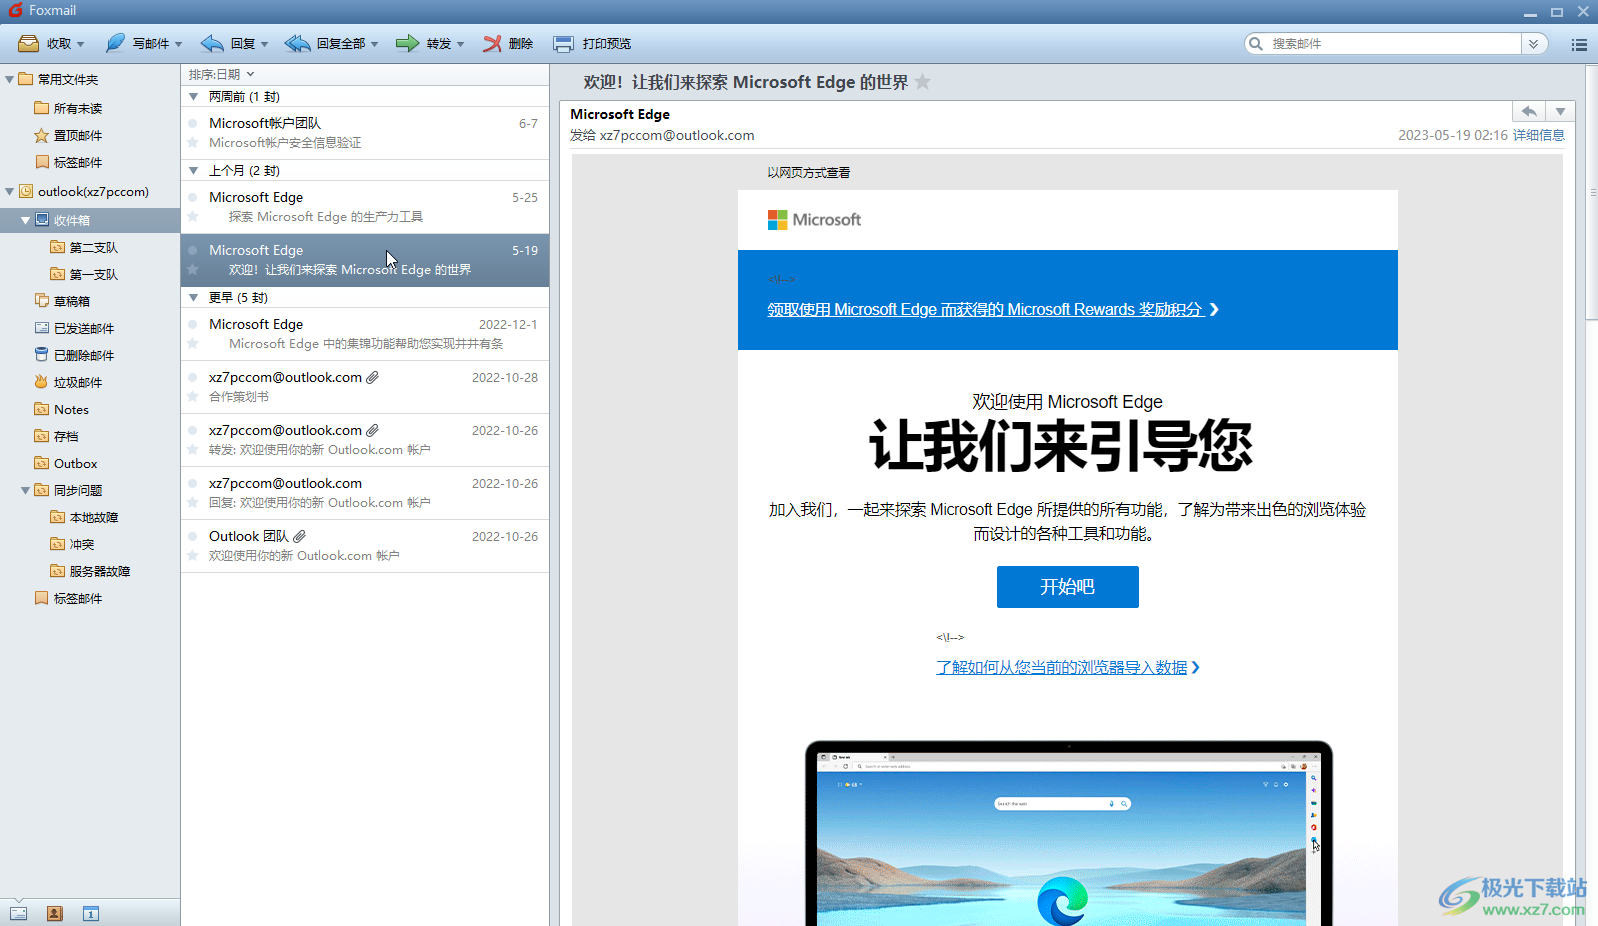Open the message header more-actions dropdown
Image resolution: width=1598 pixels, height=926 pixels.
[1560, 111]
